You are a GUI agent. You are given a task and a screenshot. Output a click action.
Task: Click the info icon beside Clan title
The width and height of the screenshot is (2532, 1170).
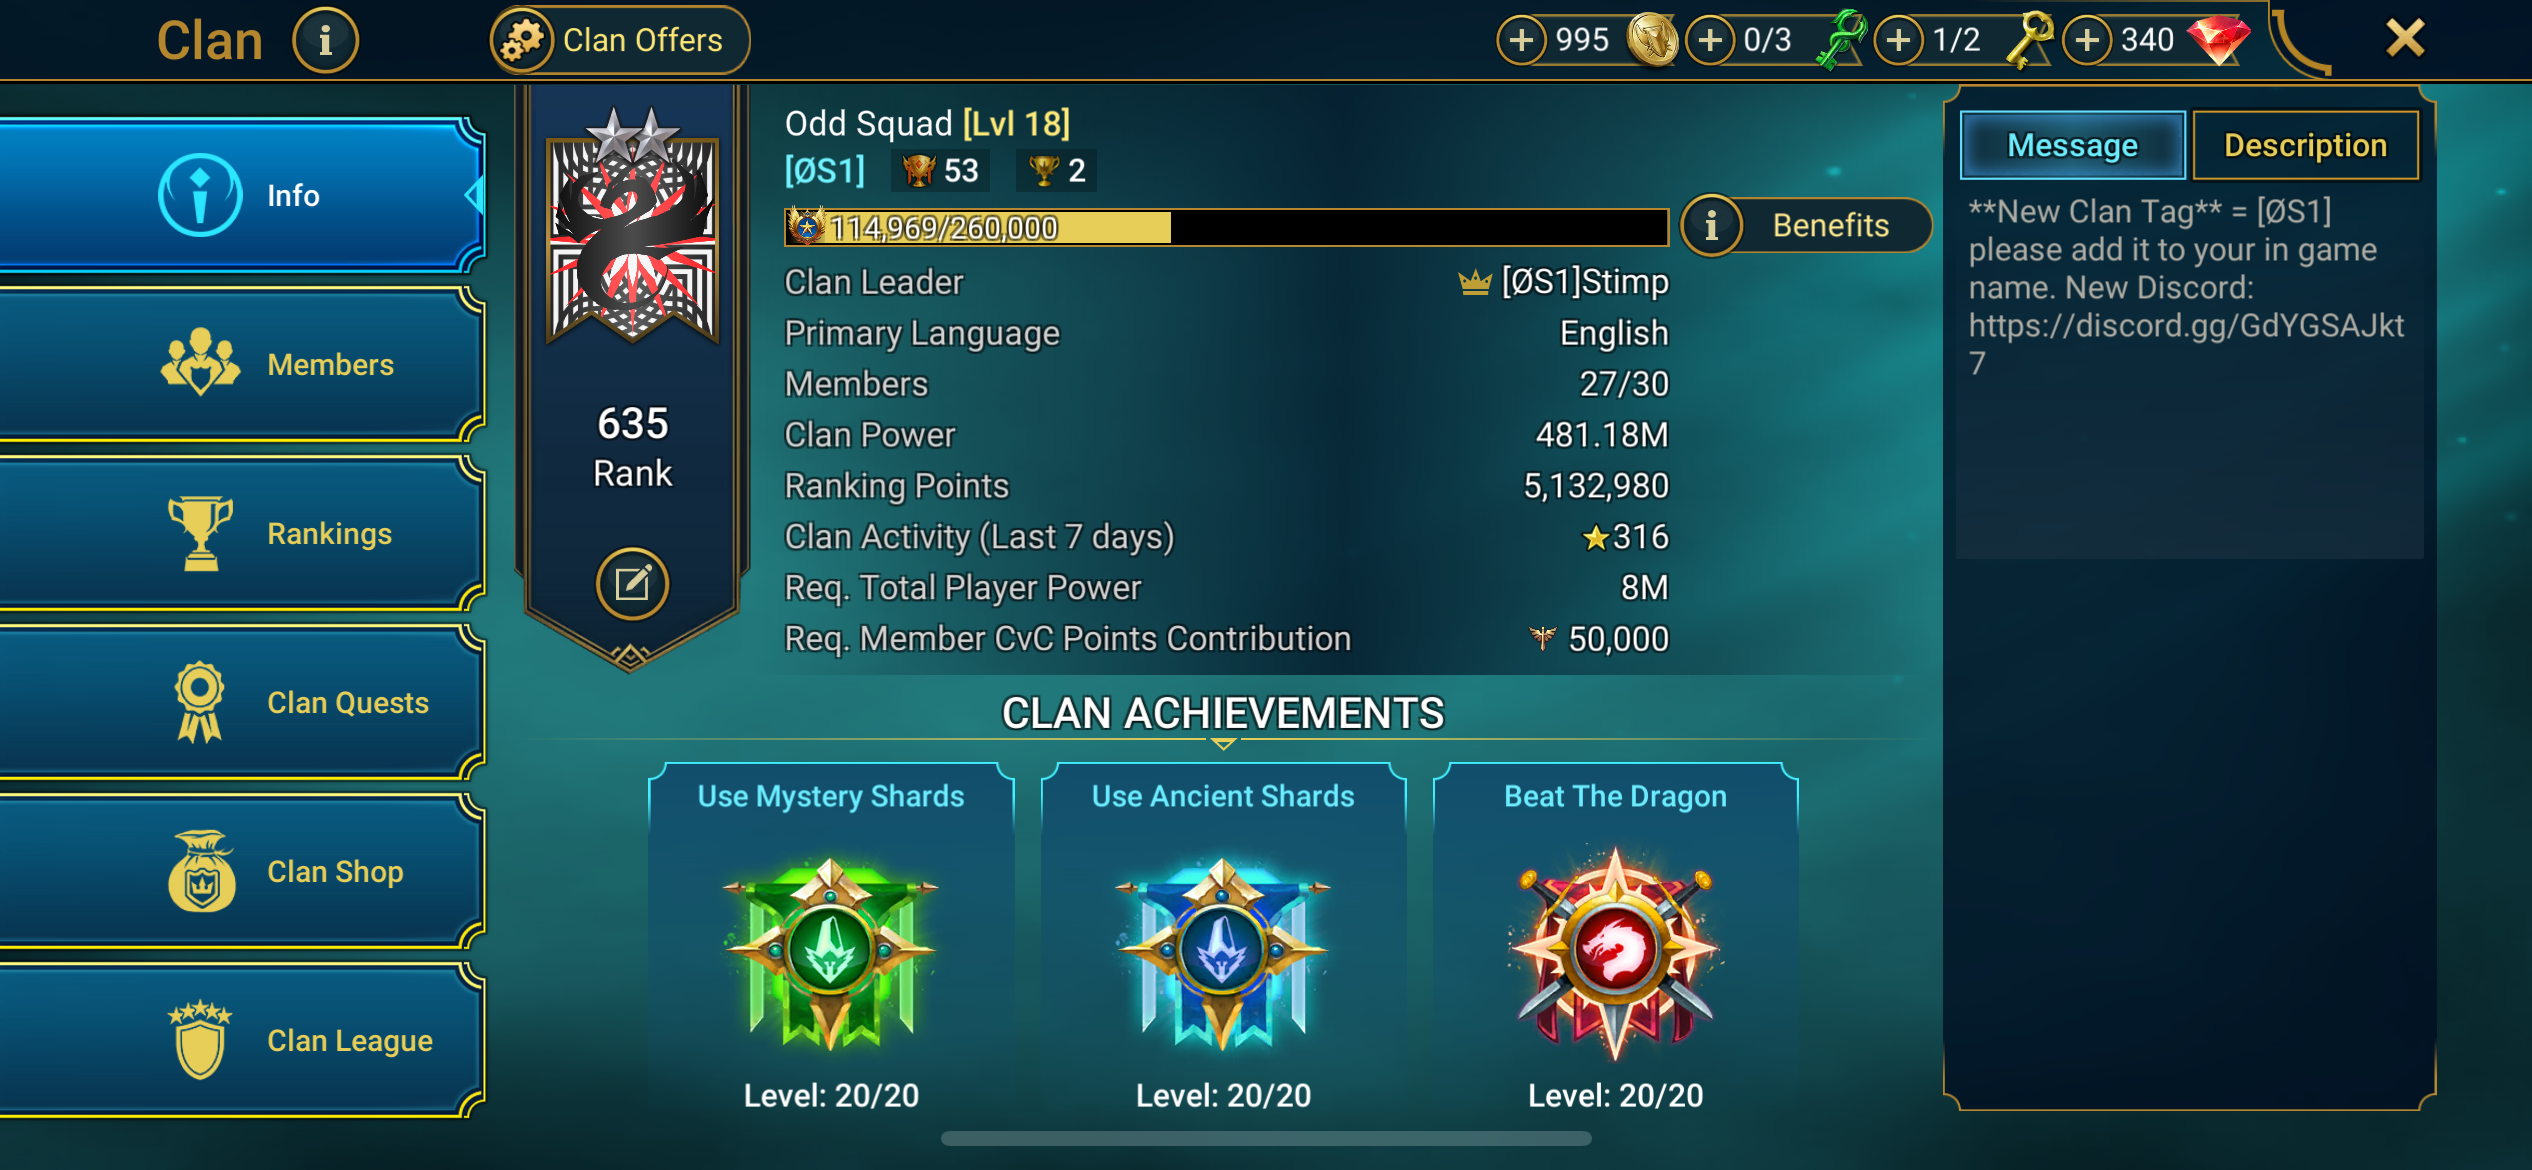(x=325, y=41)
